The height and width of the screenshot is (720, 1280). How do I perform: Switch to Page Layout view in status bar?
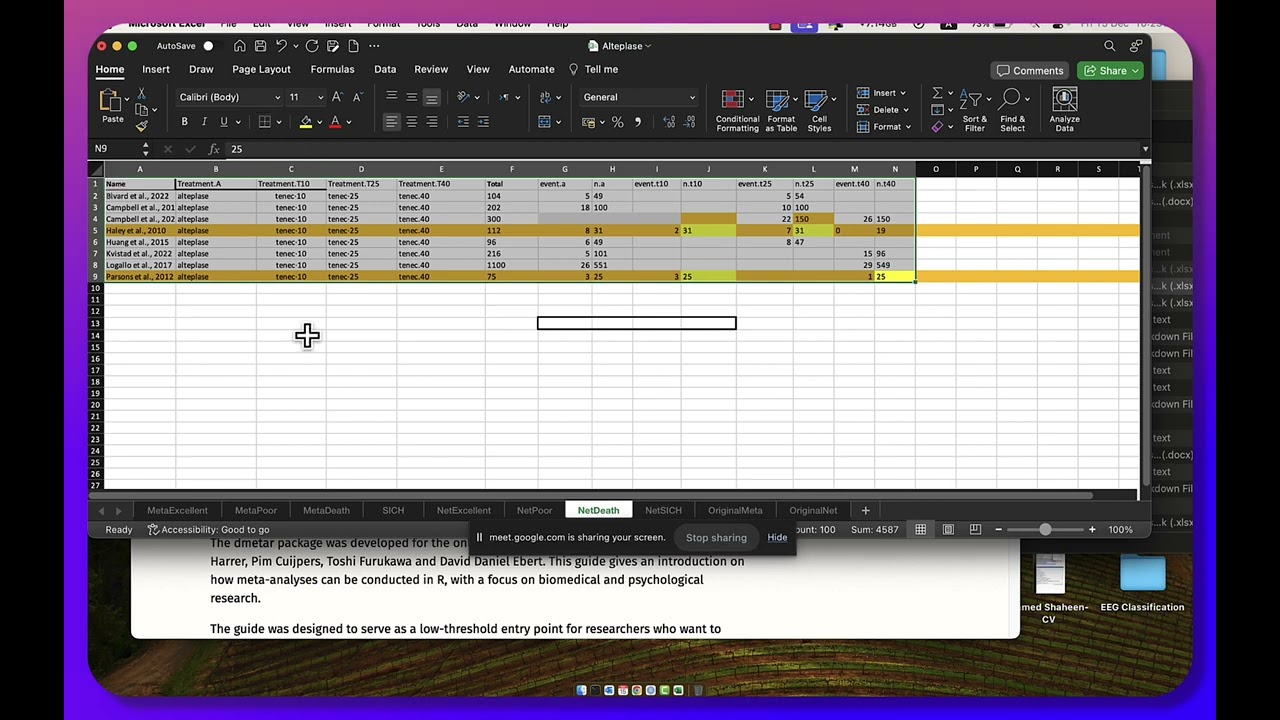[948, 530]
